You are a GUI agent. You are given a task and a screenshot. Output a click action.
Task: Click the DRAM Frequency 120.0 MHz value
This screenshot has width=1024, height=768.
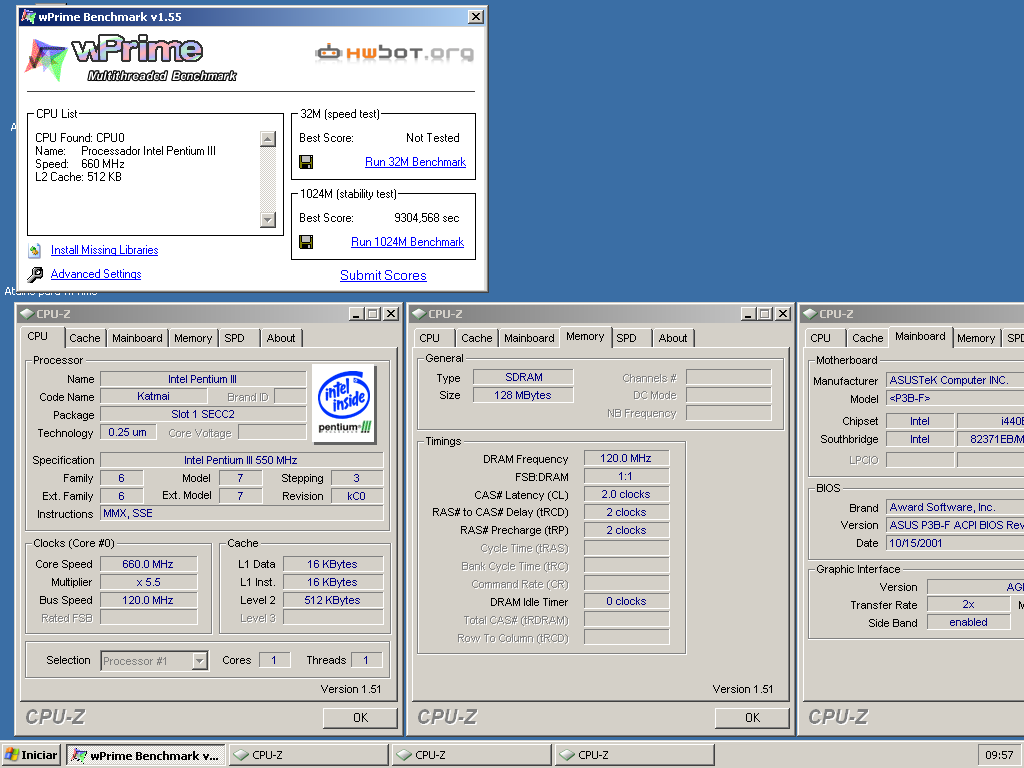[626, 458]
